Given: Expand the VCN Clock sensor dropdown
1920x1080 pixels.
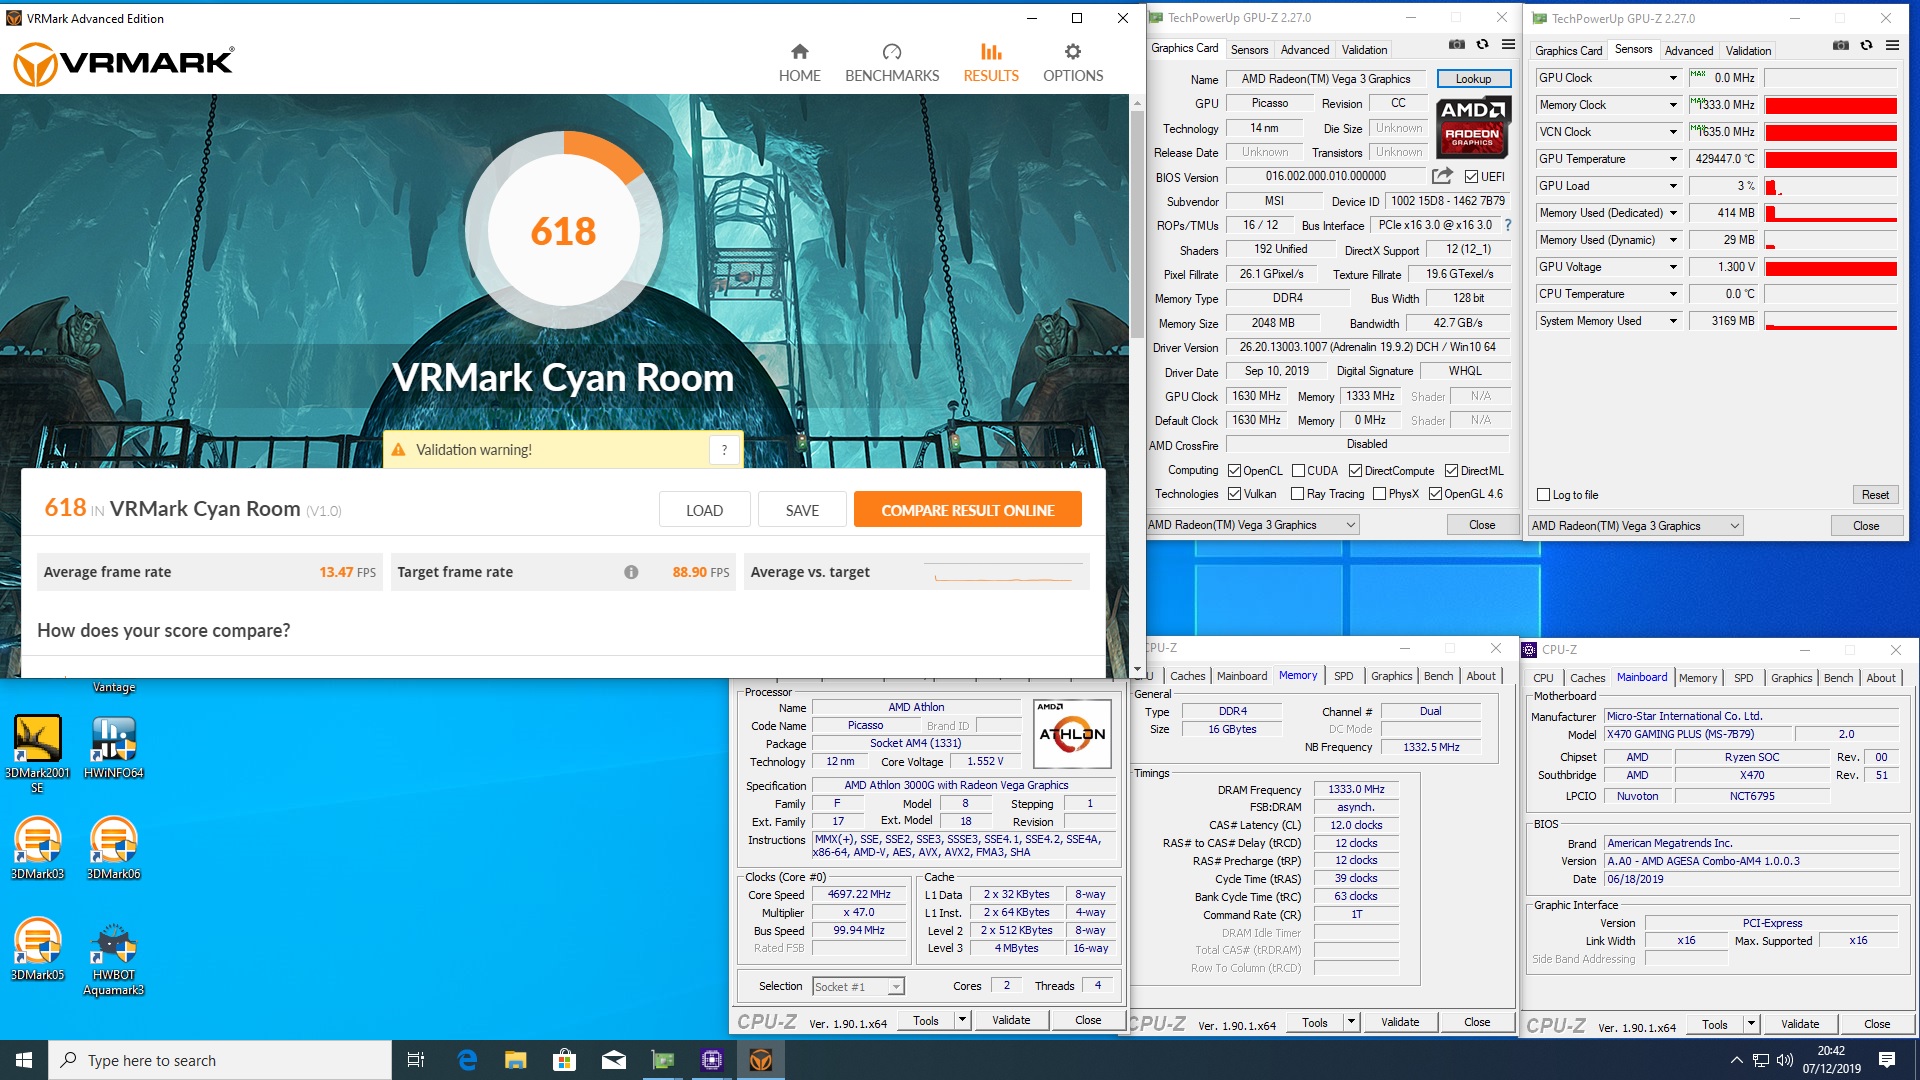Looking at the screenshot, I should point(1672,132).
